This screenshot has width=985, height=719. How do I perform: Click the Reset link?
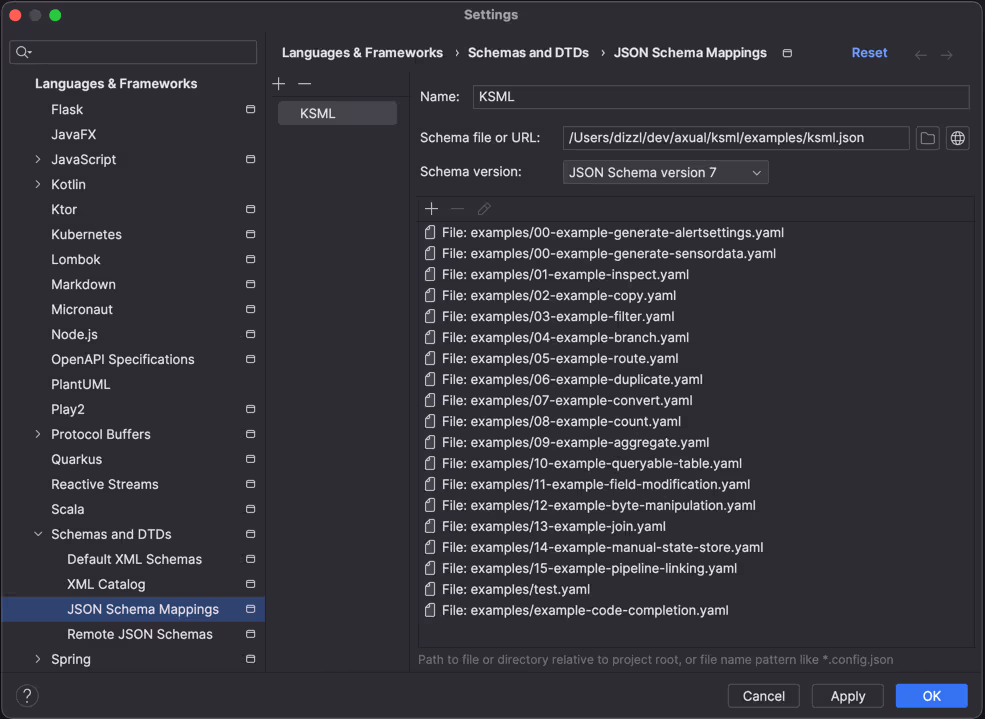point(869,53)
